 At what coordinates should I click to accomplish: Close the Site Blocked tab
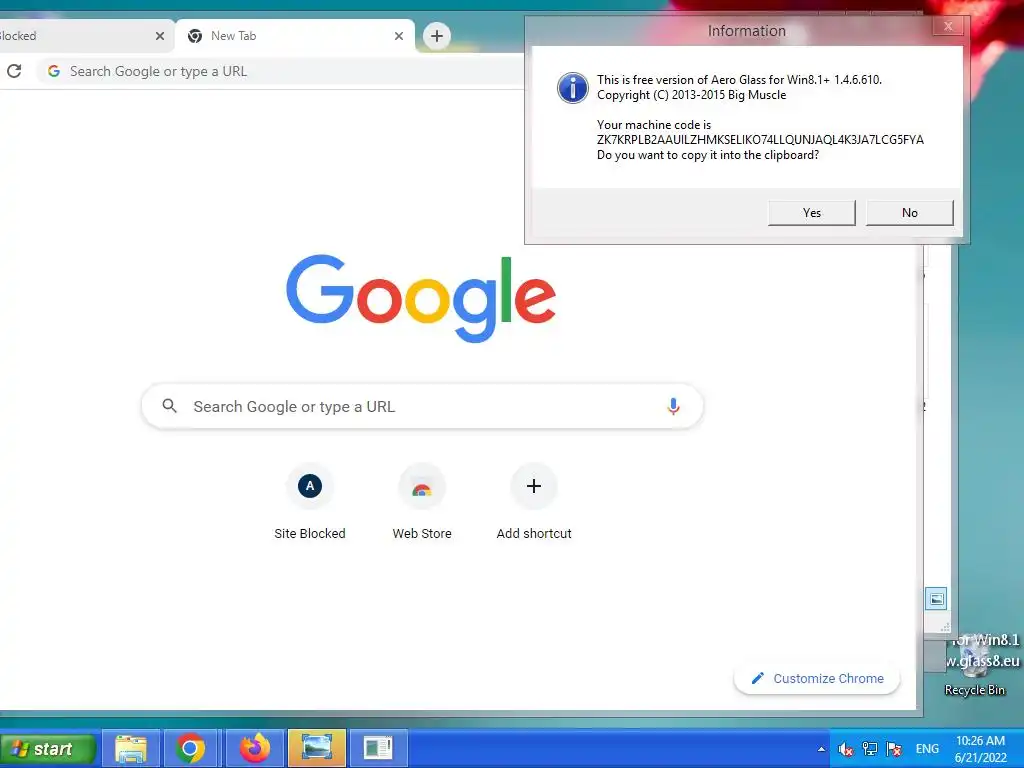click(160, 36)
